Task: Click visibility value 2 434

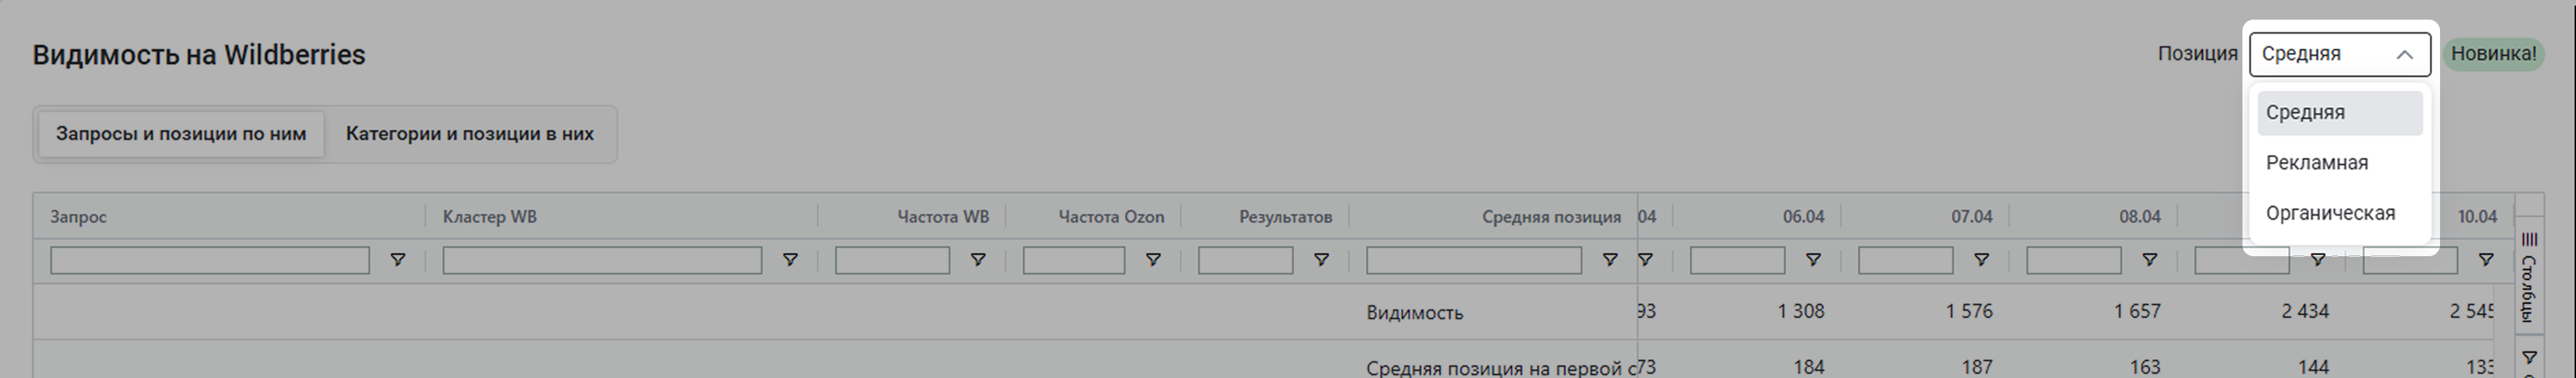Action: click(x=2304, y=312)
